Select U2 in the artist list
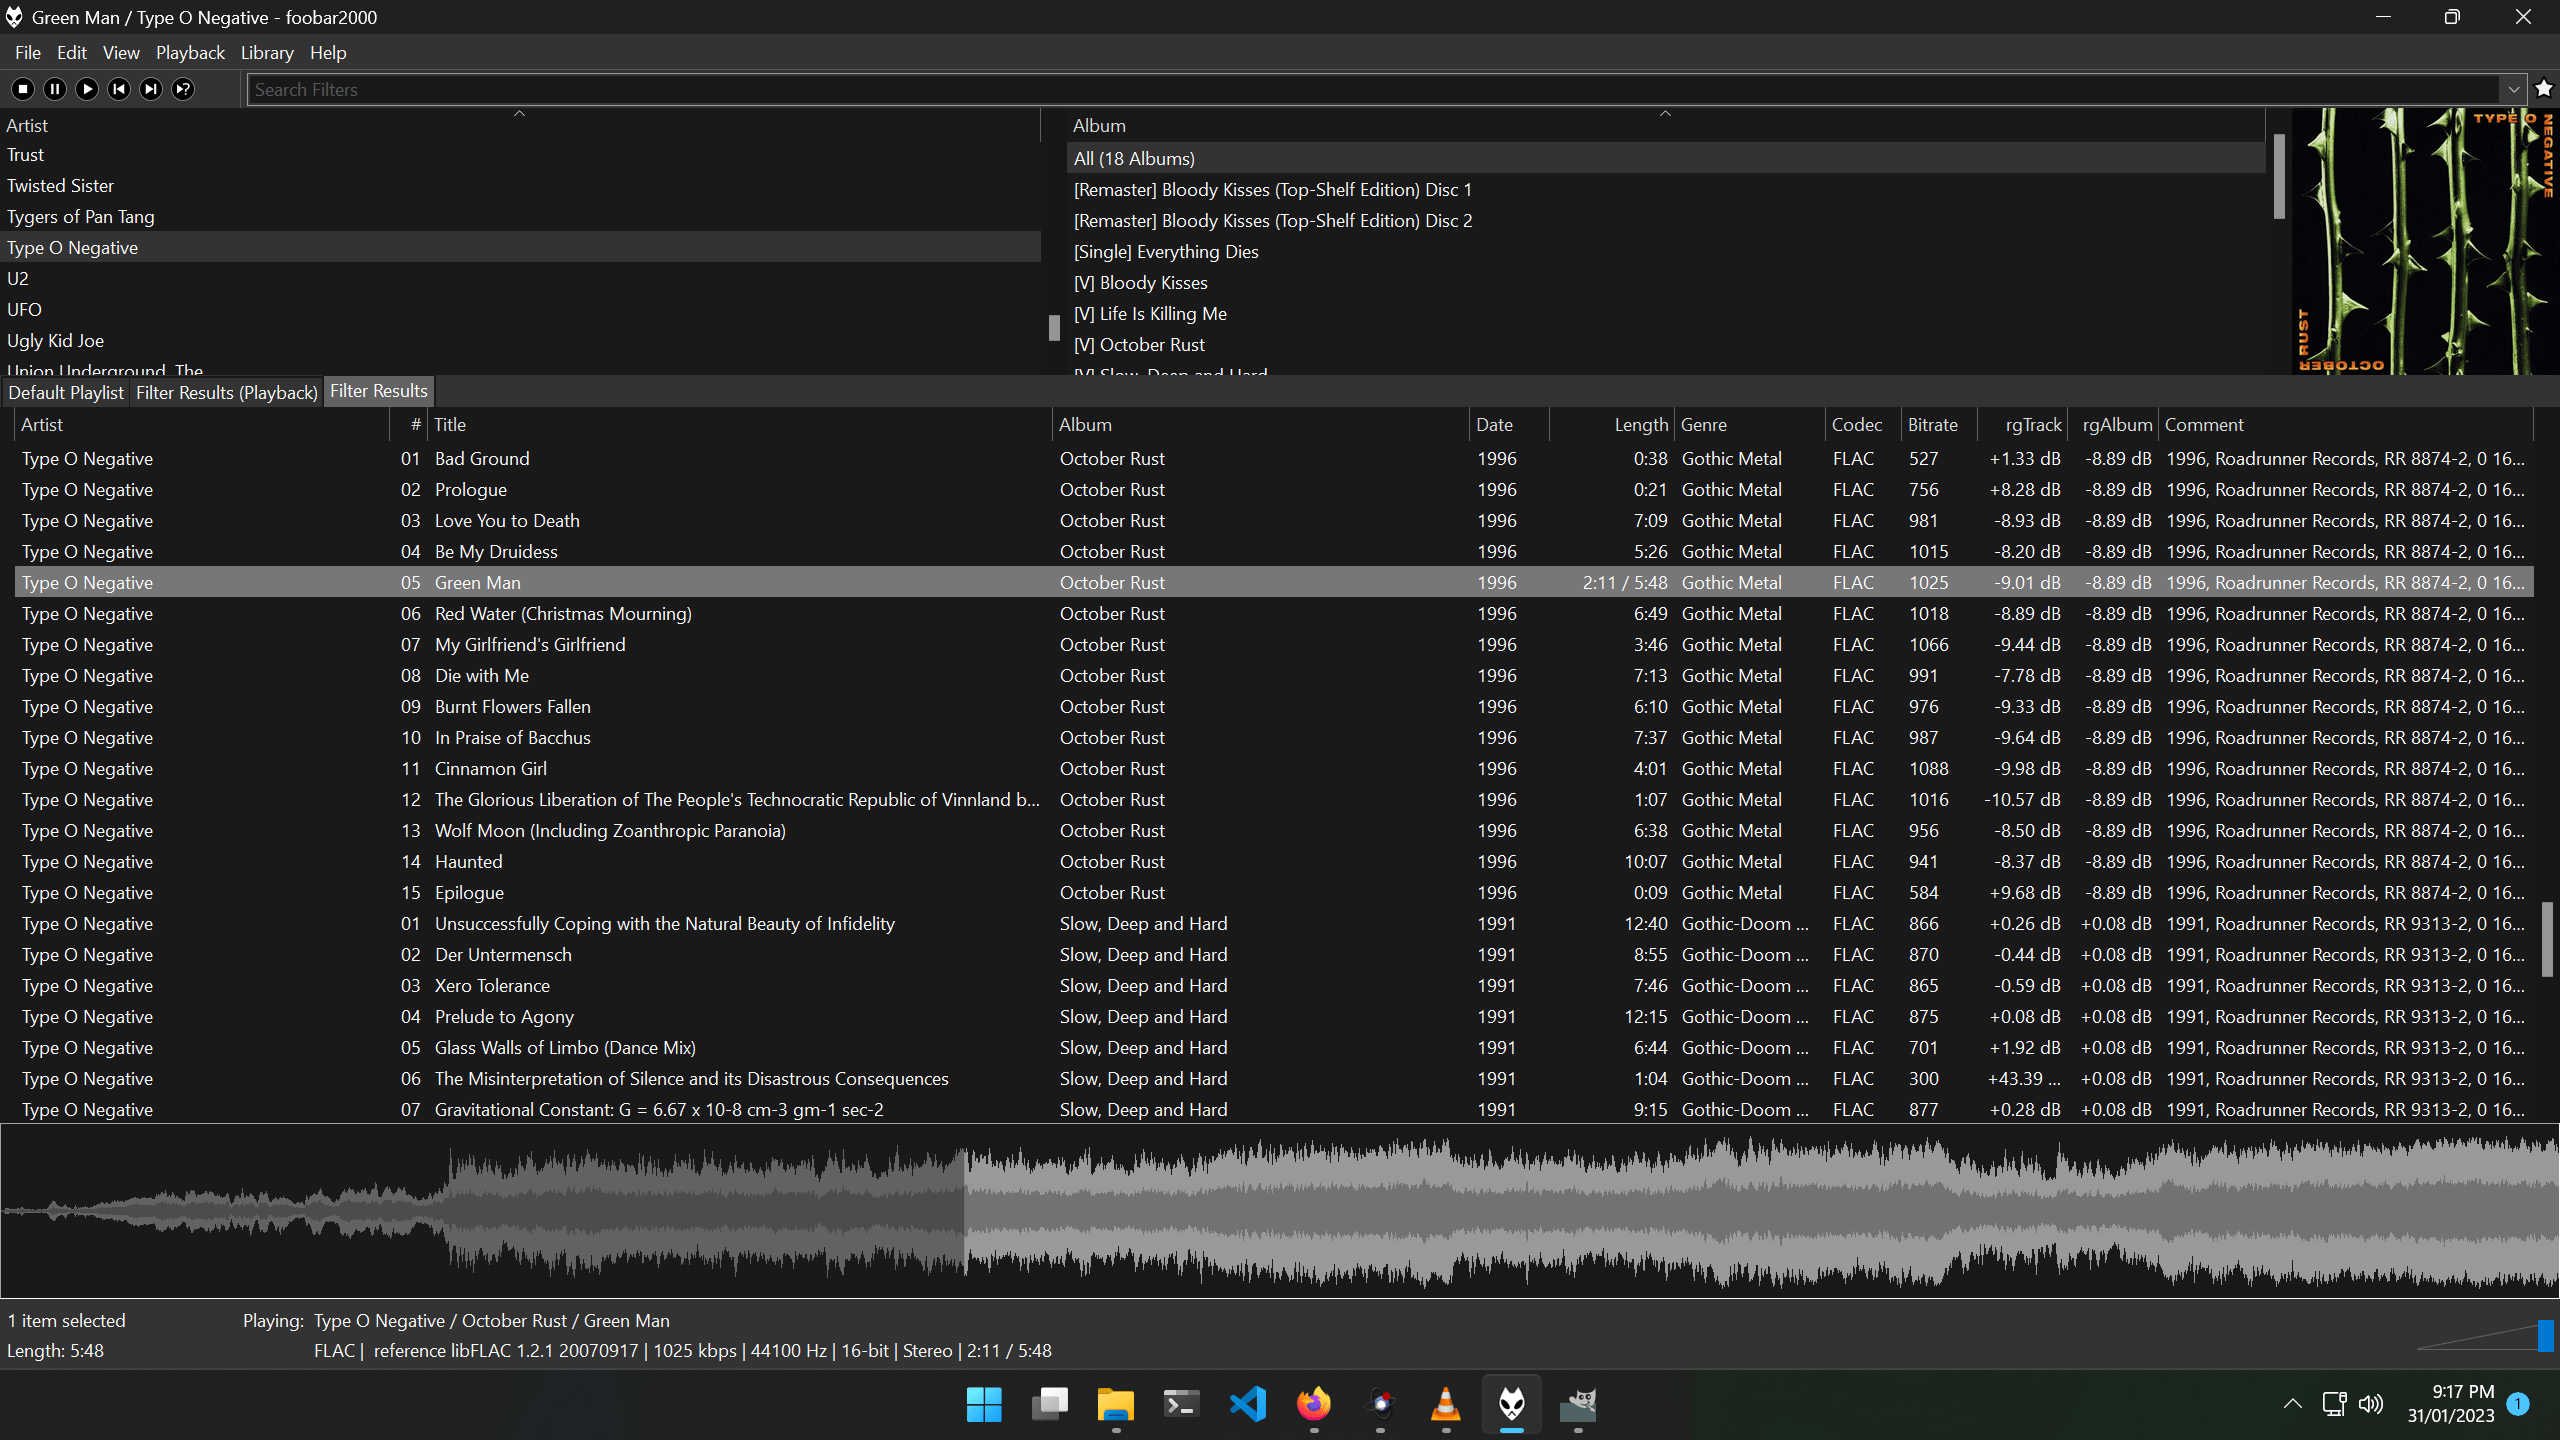The image size is (2560, 1440). coord(18,279)
